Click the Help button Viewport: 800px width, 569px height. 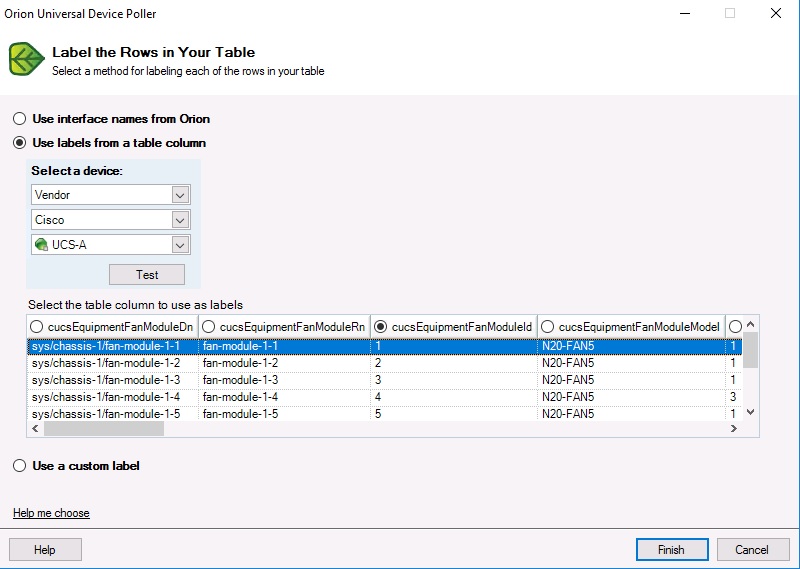45,550
